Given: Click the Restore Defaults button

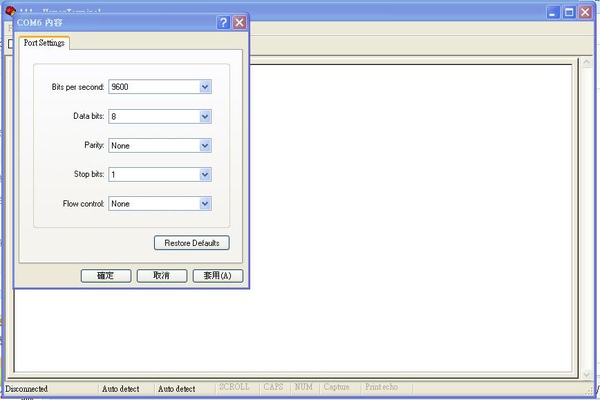Looking at the screenshot, I should pyautogui.click(x=192, y=243).
